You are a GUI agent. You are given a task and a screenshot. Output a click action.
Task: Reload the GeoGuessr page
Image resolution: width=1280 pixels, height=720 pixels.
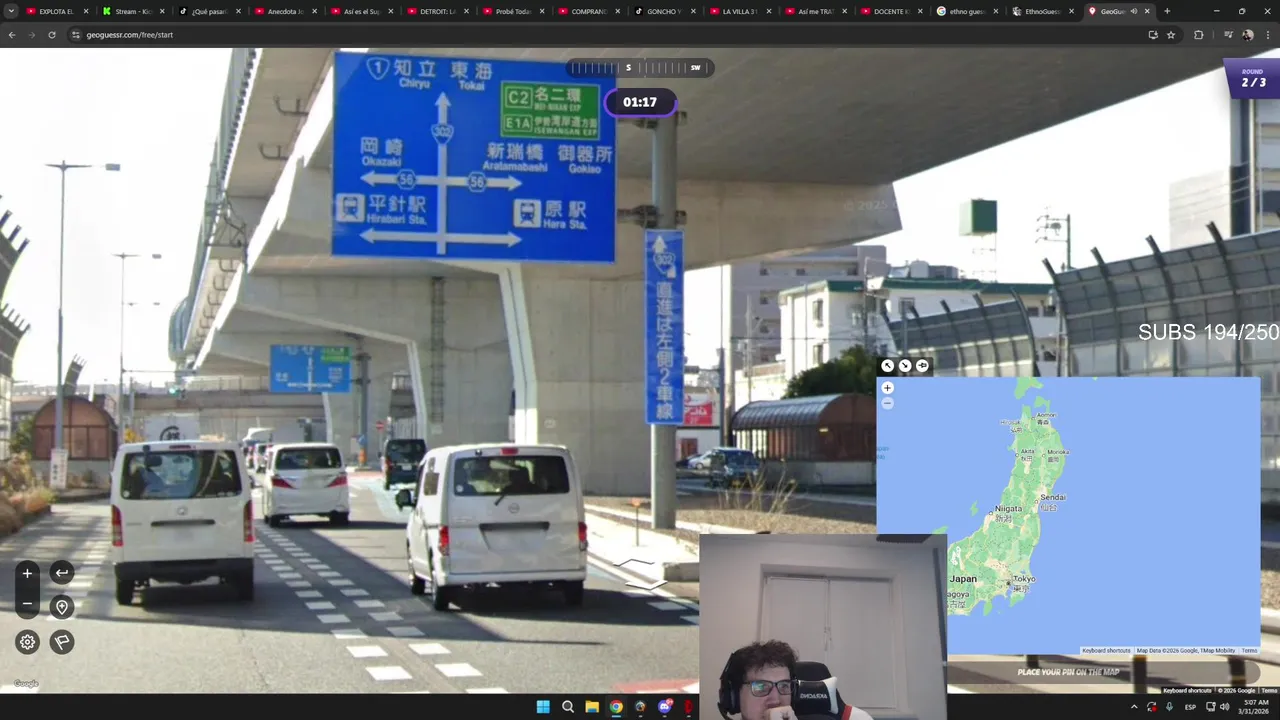tap(52, 35)
